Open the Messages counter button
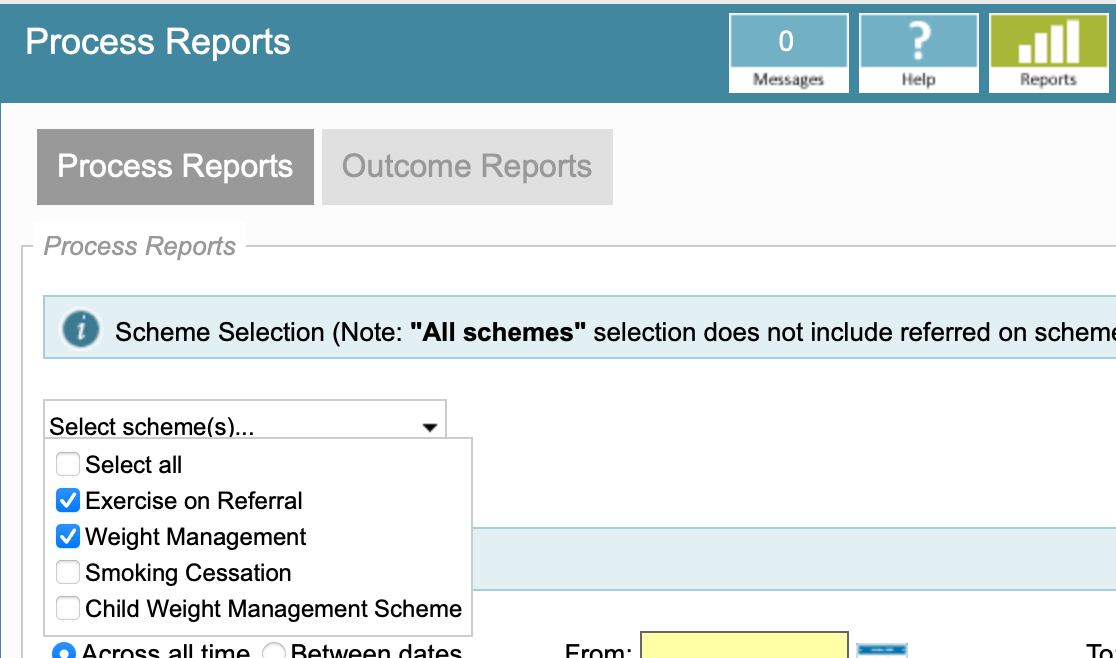 tap(788, 53)
